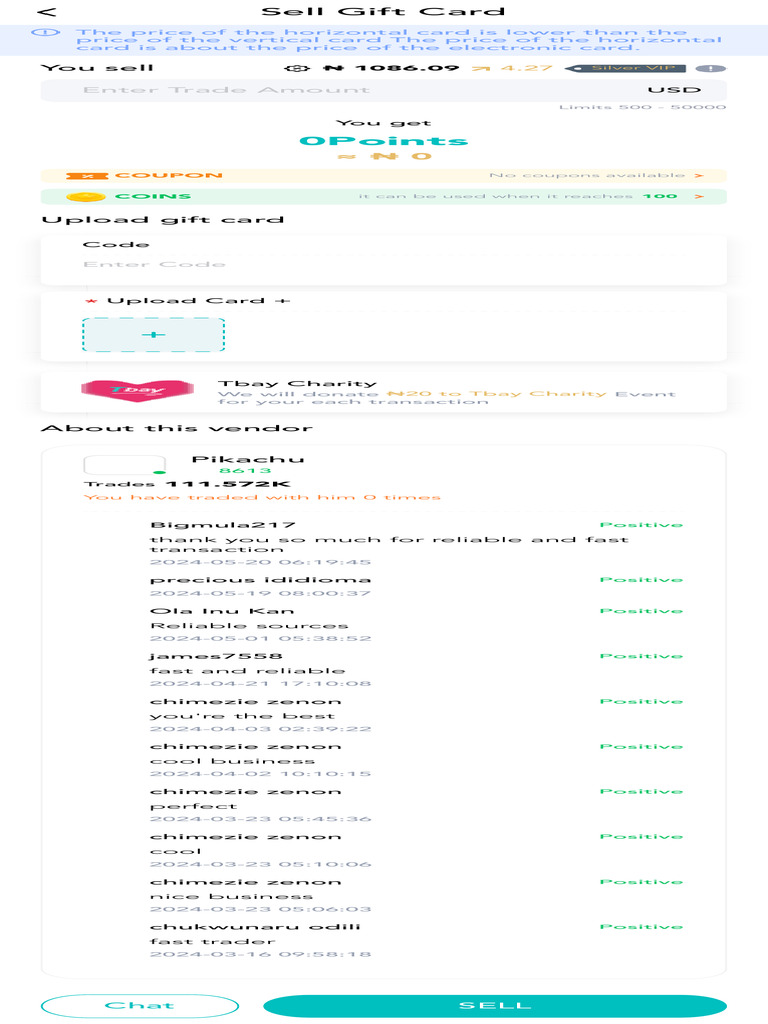Tap reviewer name Bigmula217
The height and width of the screenshot is (1024, 768).
point(223,525)
